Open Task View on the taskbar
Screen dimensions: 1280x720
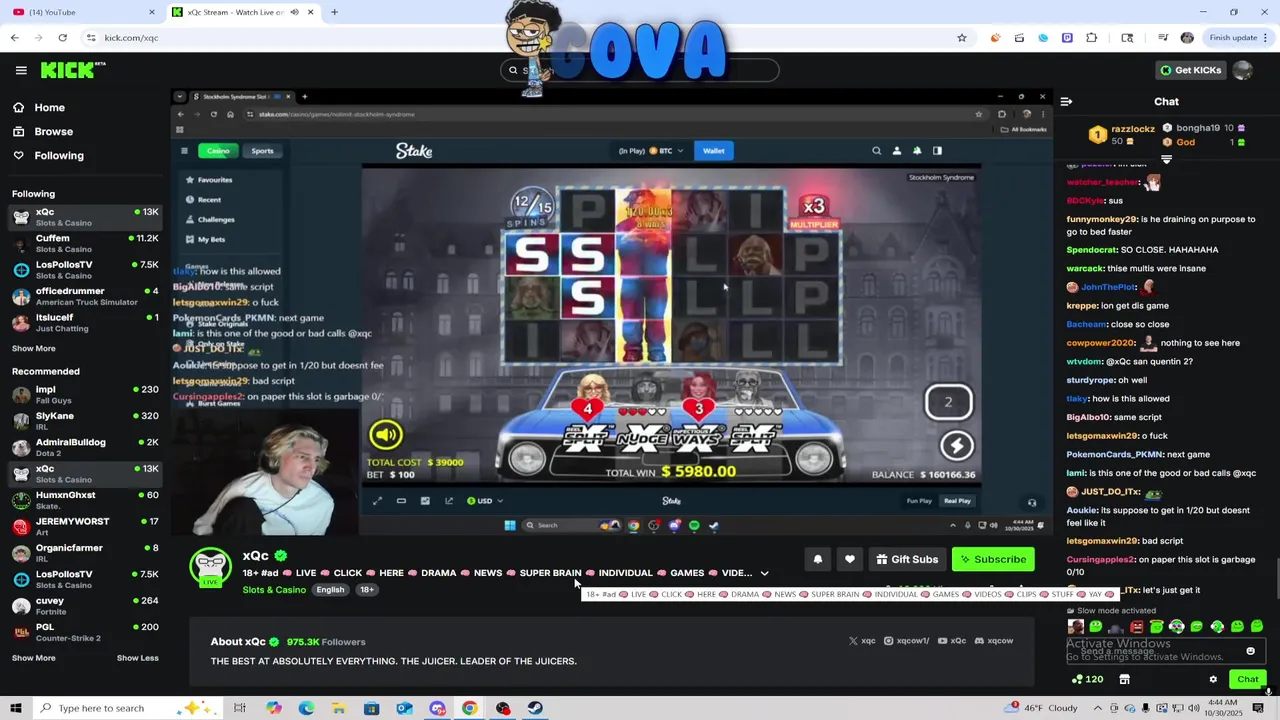pos(240,708)
